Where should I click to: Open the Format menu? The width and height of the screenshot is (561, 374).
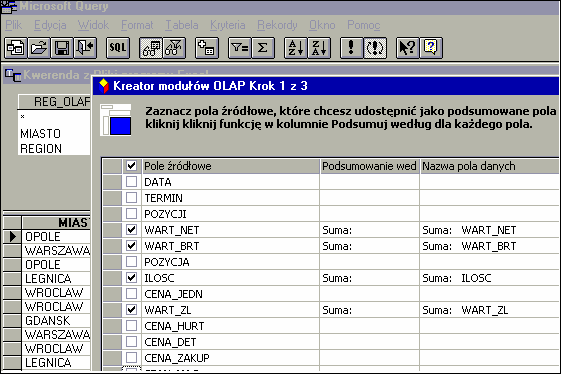point(137,25)
